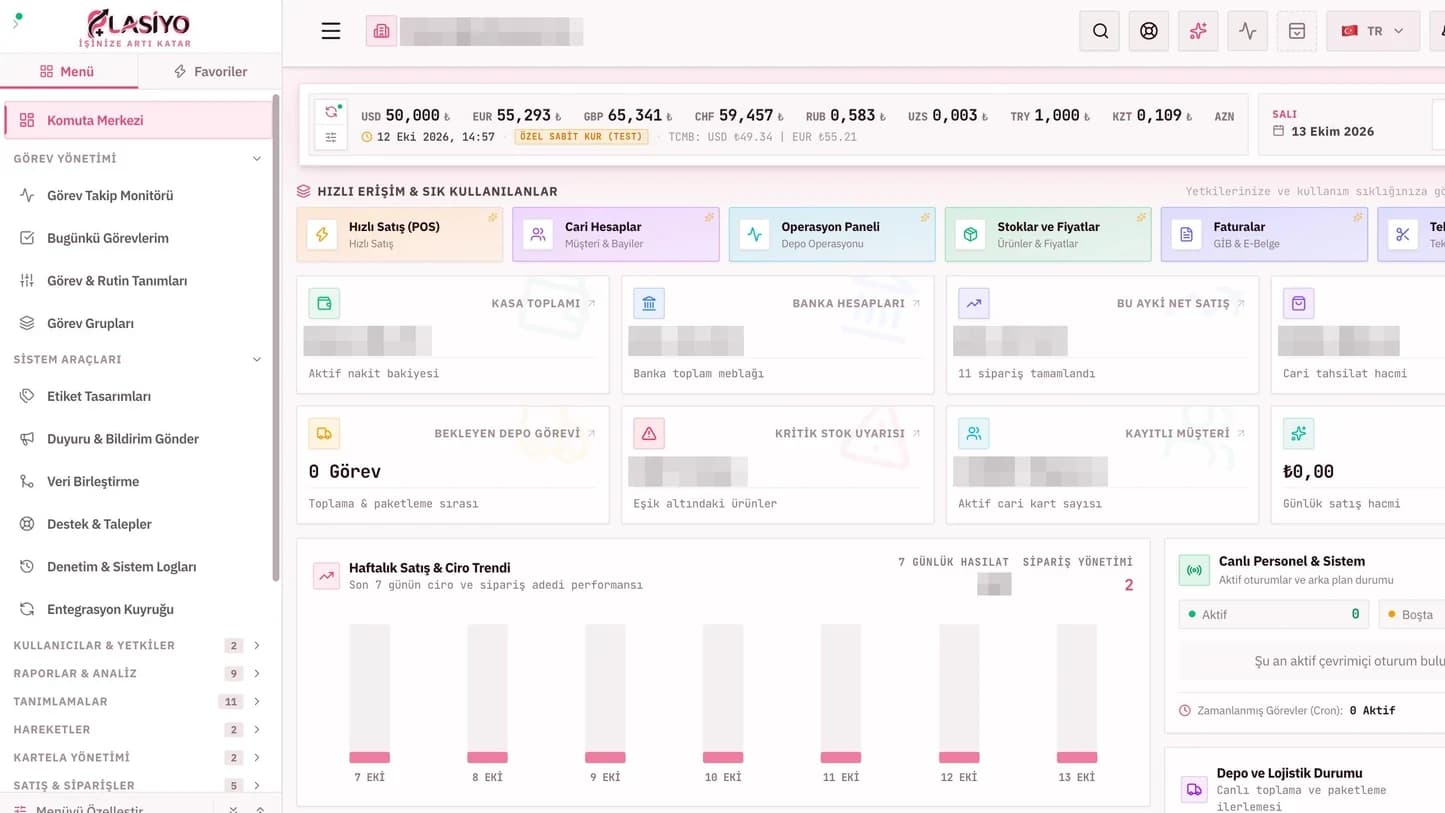The image size is (1445, 813).
Task: Expand the TANIMLAMALAR section
Action: [x=137, y=701]
